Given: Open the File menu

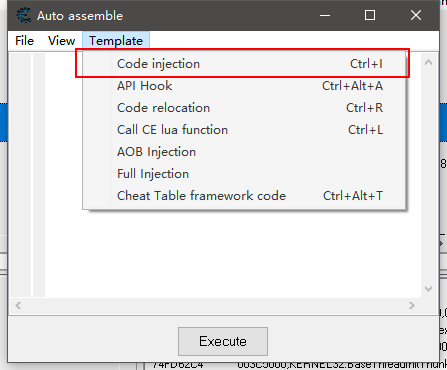Looking at the screenshot, I should (x=24, y=41).
